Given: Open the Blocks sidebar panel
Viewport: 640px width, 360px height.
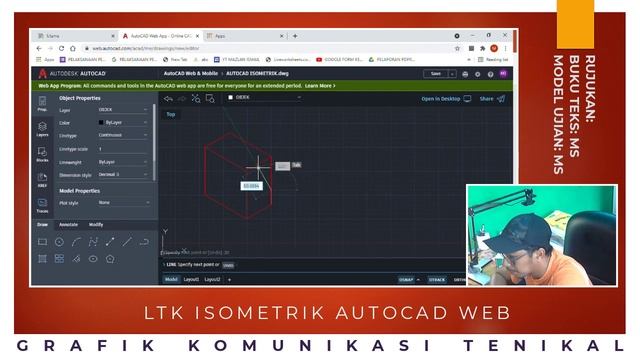Looking at the screenshot, I should (42, 155).
